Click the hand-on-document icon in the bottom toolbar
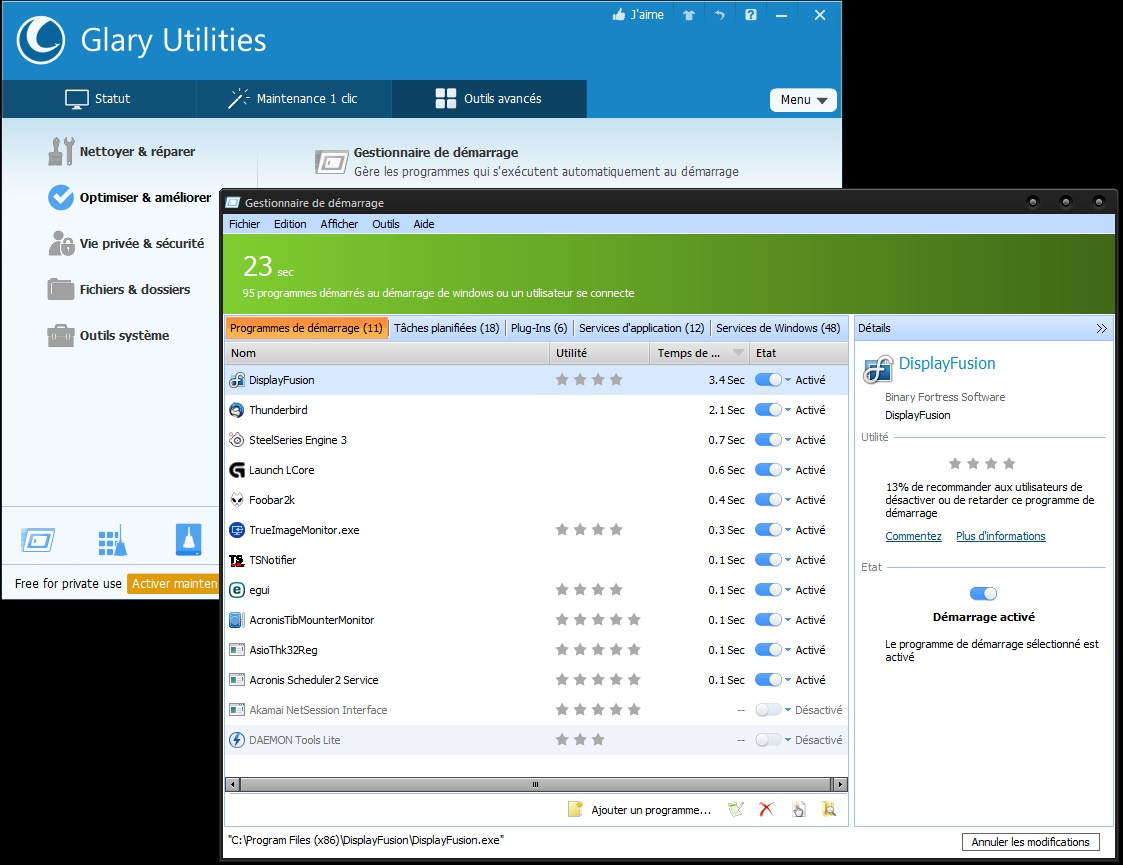This screenshot has width=1123, height=865. (798, 809)
